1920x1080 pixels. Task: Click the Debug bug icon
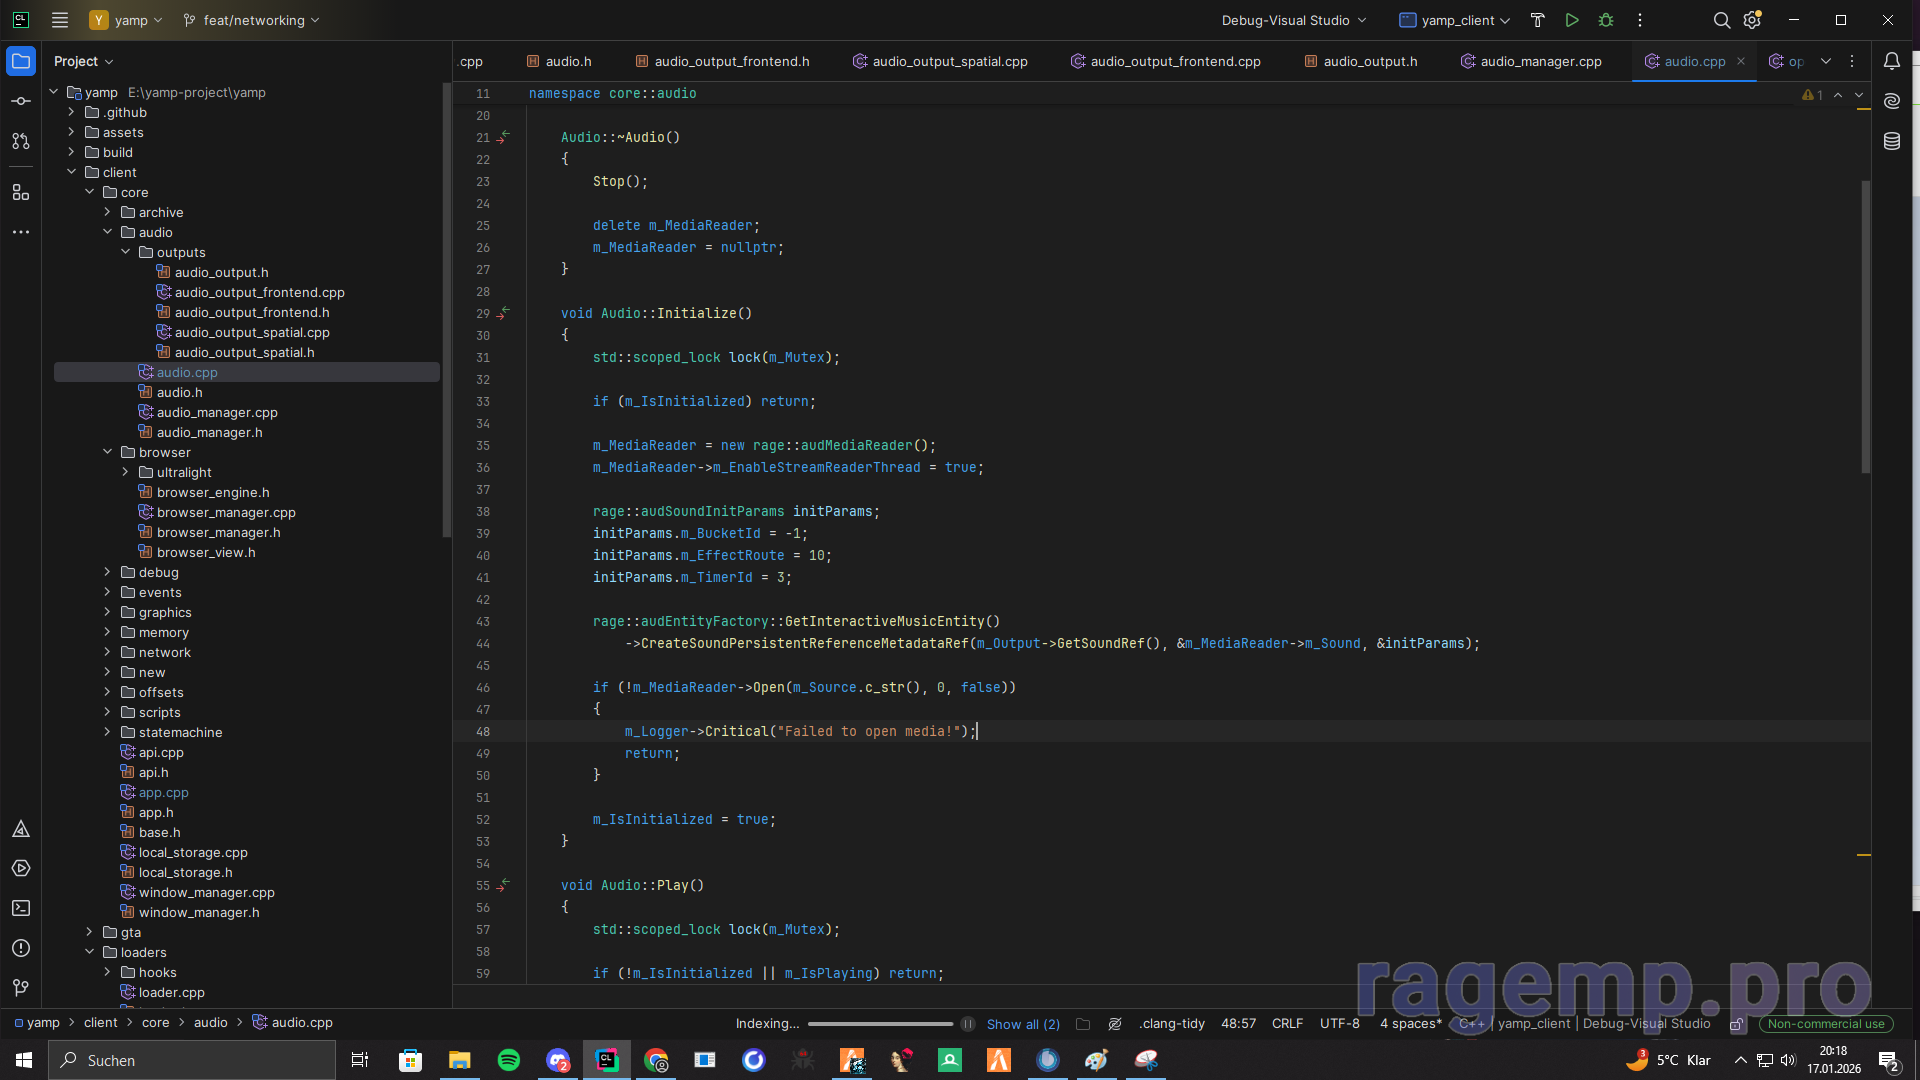click(1606, 20)
